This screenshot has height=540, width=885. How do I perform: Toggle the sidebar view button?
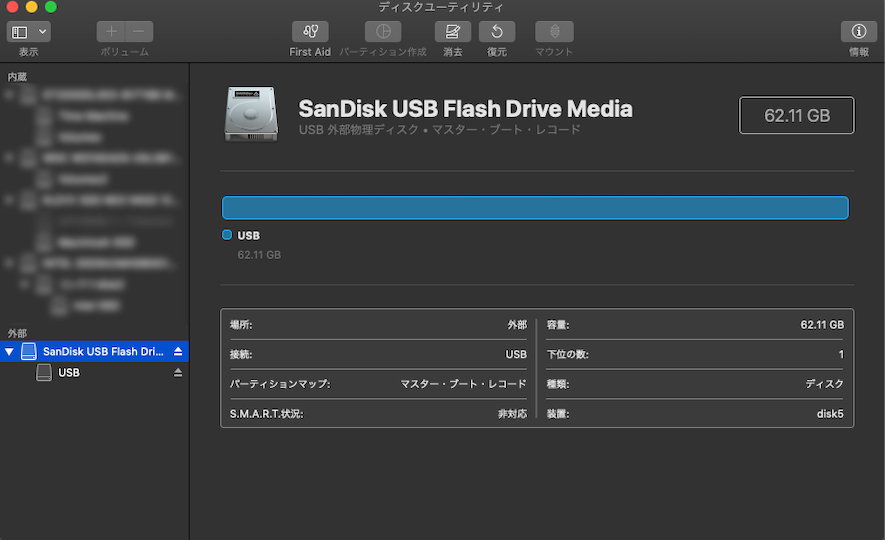tap(20, 32)
